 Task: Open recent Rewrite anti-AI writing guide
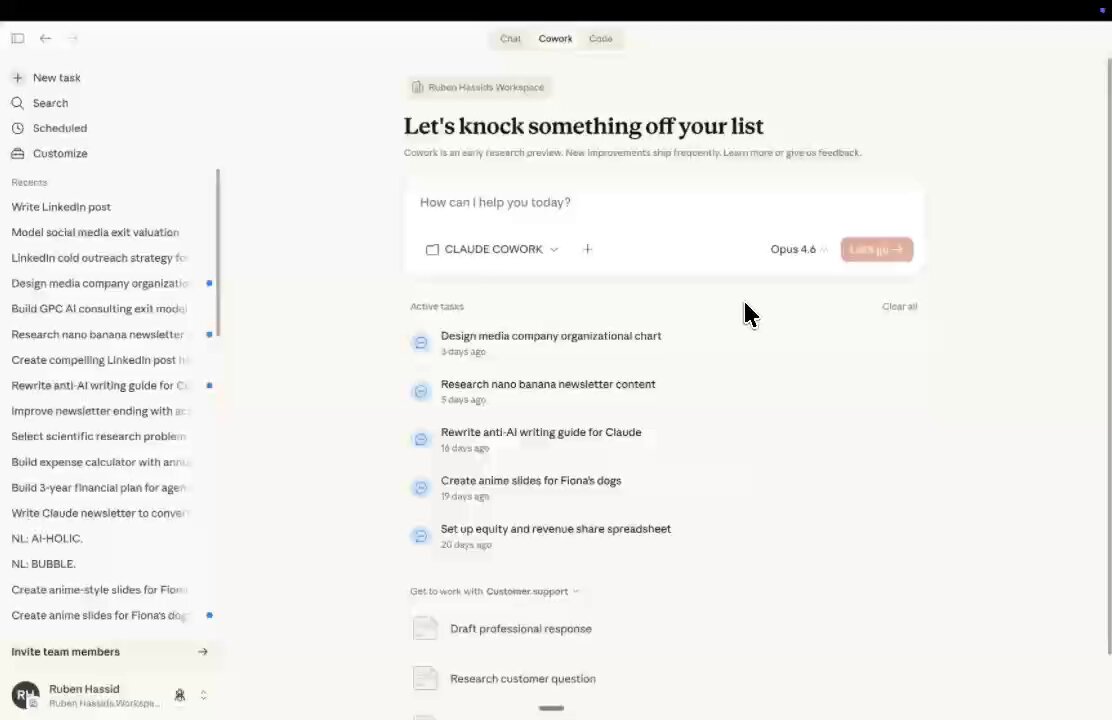pyautogui.click(x=99, y=385)
